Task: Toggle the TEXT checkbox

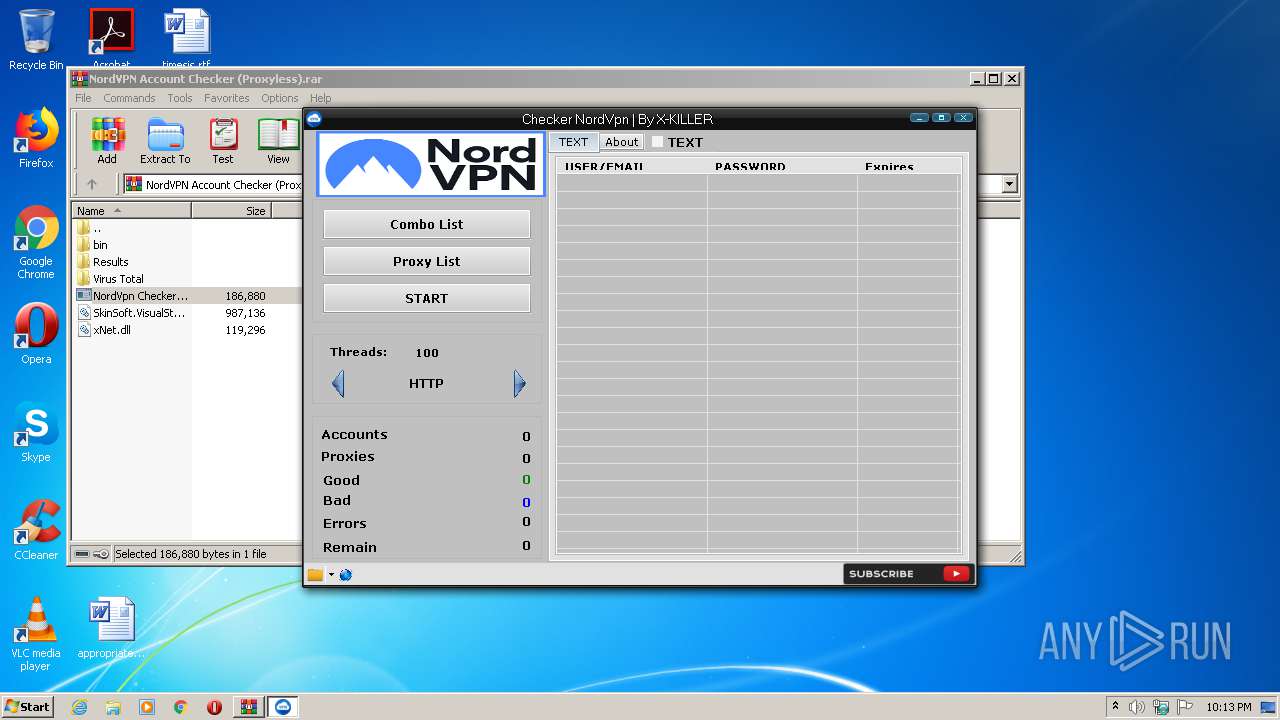Action: coord(657,142)
